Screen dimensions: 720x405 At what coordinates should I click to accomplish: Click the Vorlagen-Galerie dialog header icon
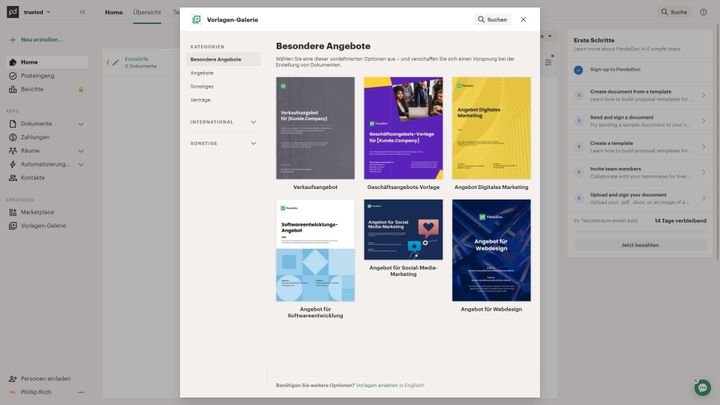[197, 19]
